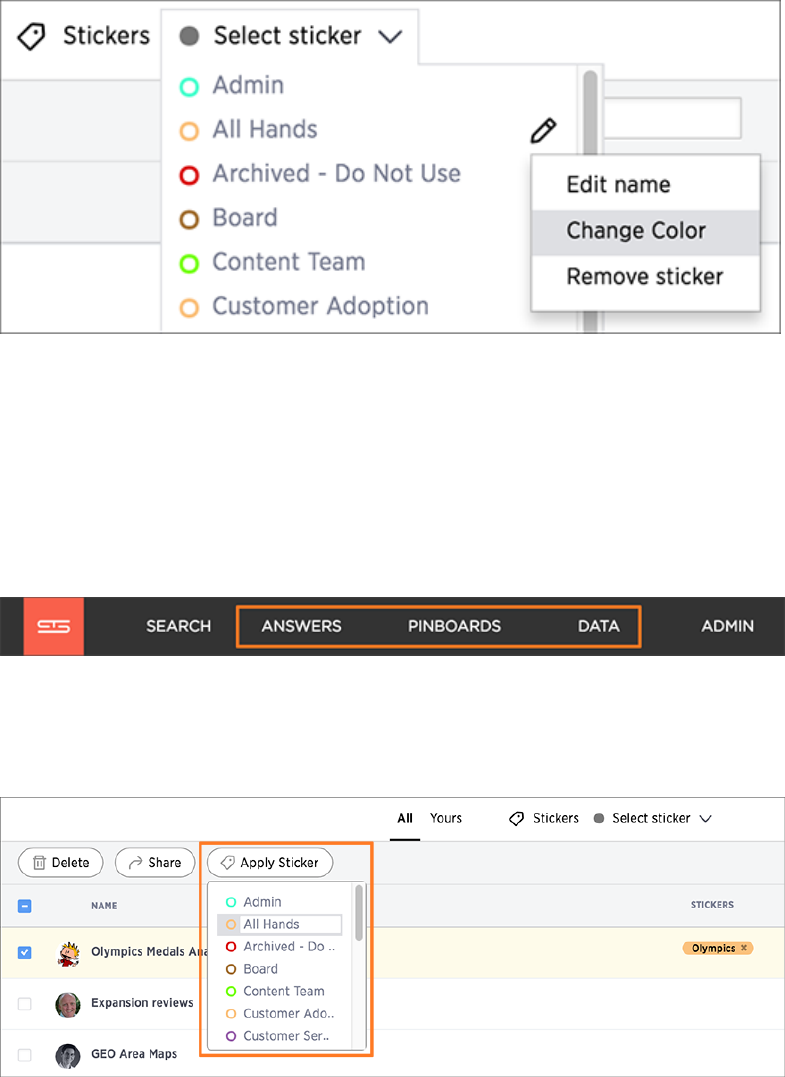785x1077 pixels.
Task: Click the Expansion reviews user avatar
Action: tap(68, 1003)
